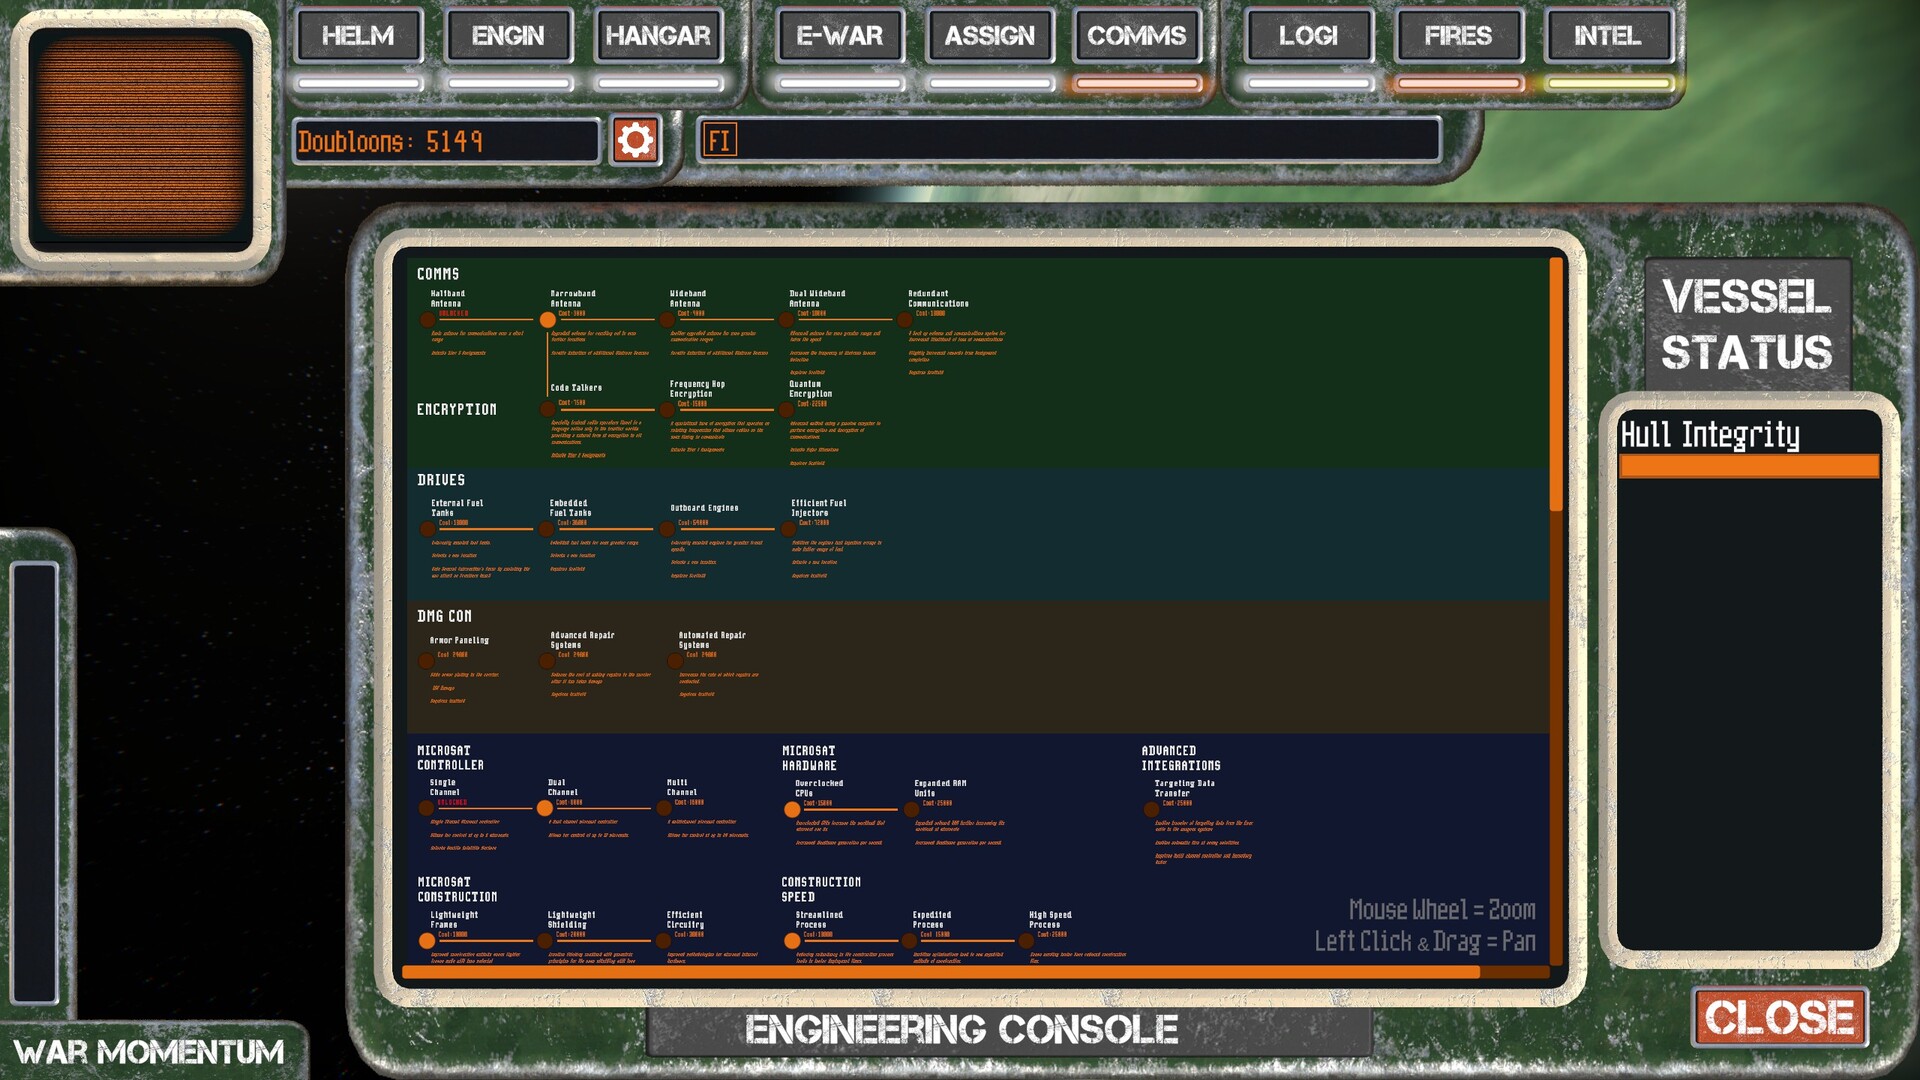Image resolution: width=1920 pixels, height=1080 pixels.
Task: Click the Code Talkers encryption node
Action: coord(548,409)
